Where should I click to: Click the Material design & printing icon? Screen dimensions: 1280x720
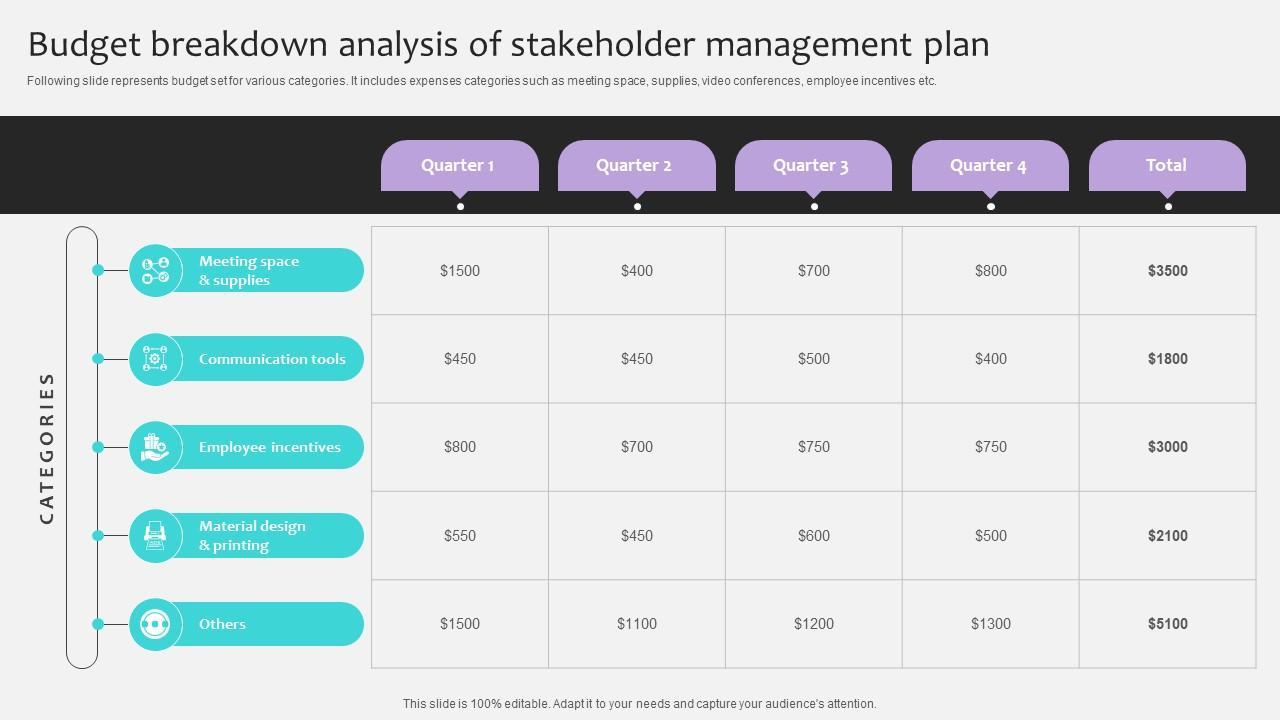pyautogui.click(x=155, y=535)
